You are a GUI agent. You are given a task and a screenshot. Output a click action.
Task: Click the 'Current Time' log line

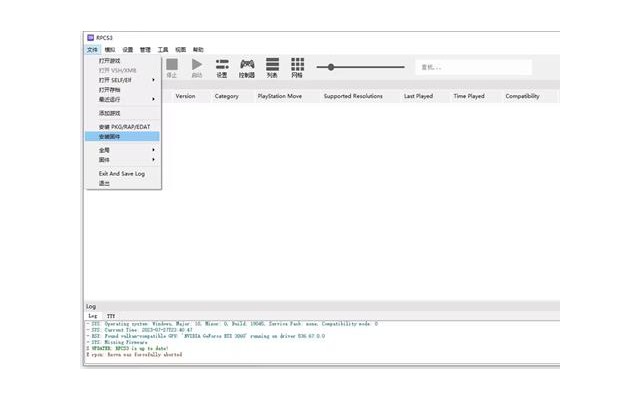[x=140, y=330]
